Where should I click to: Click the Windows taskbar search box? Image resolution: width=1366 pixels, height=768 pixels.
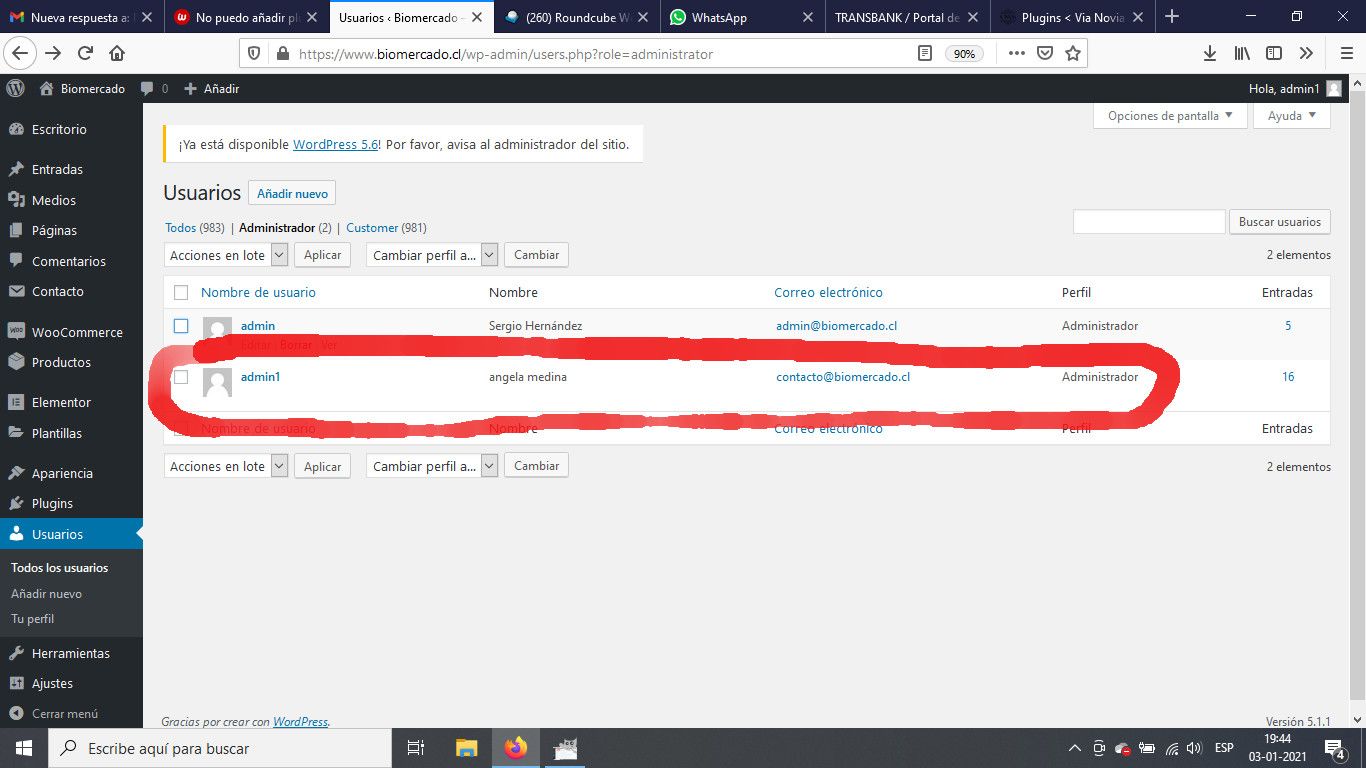coord(219,748)
